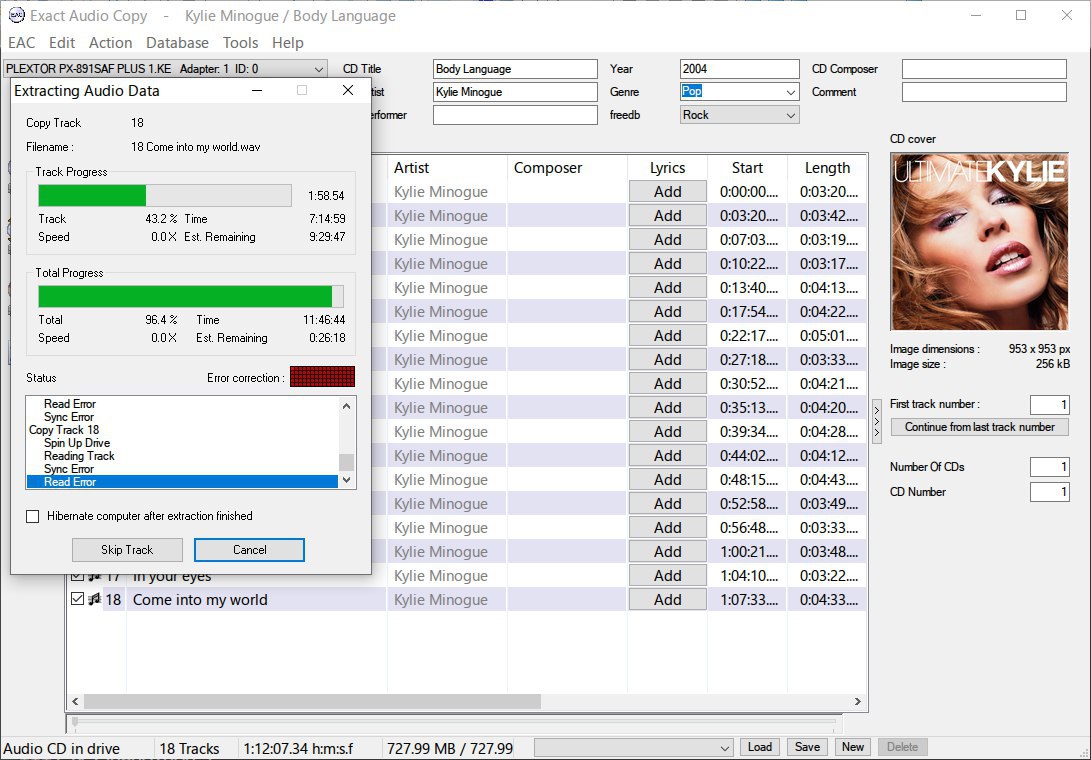The height and width of the screenshot is (760, 1091).
Task: Add lyrics for track starting at 0:22:17
Action: [x=667, y=336]
